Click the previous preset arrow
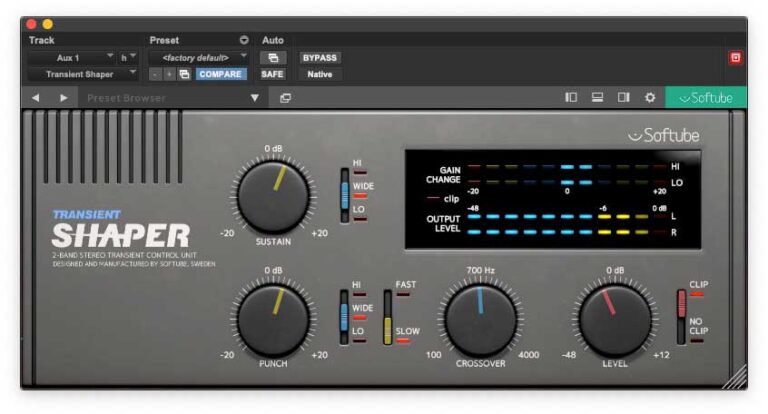 [x=36, y=98]
